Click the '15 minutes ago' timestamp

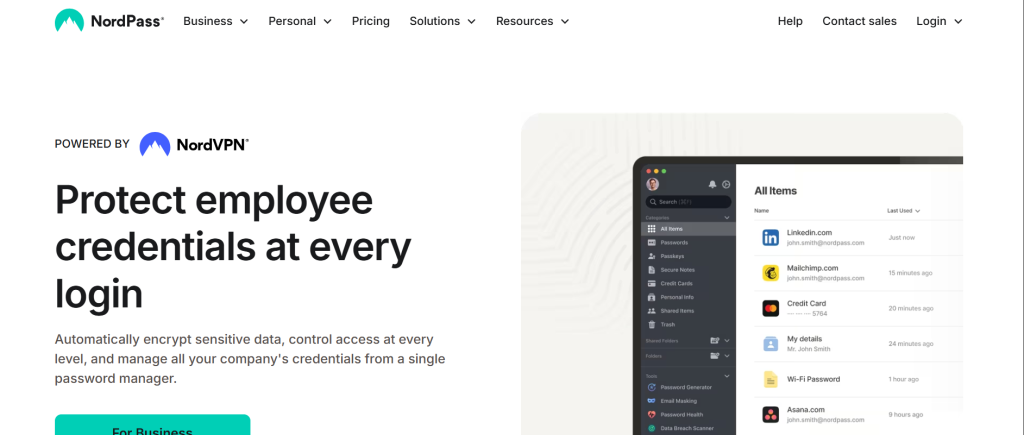pos(910,273)
